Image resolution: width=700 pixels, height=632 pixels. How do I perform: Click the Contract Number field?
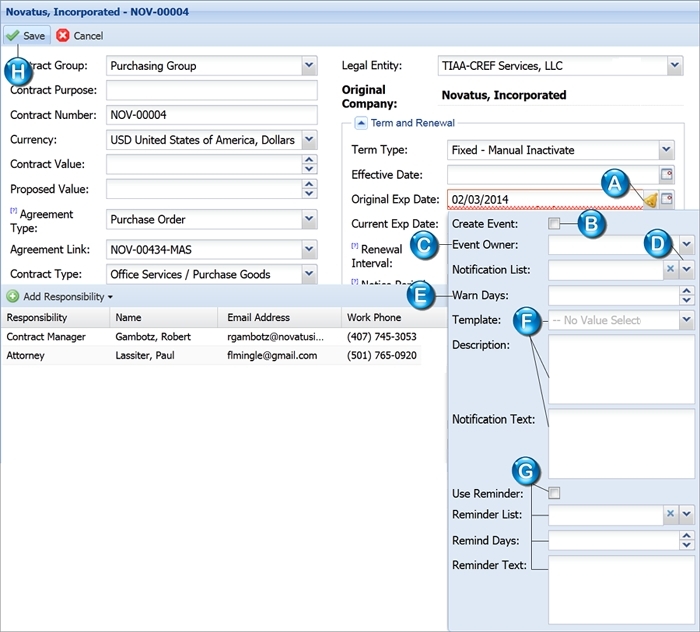click(x=212, y=115)
